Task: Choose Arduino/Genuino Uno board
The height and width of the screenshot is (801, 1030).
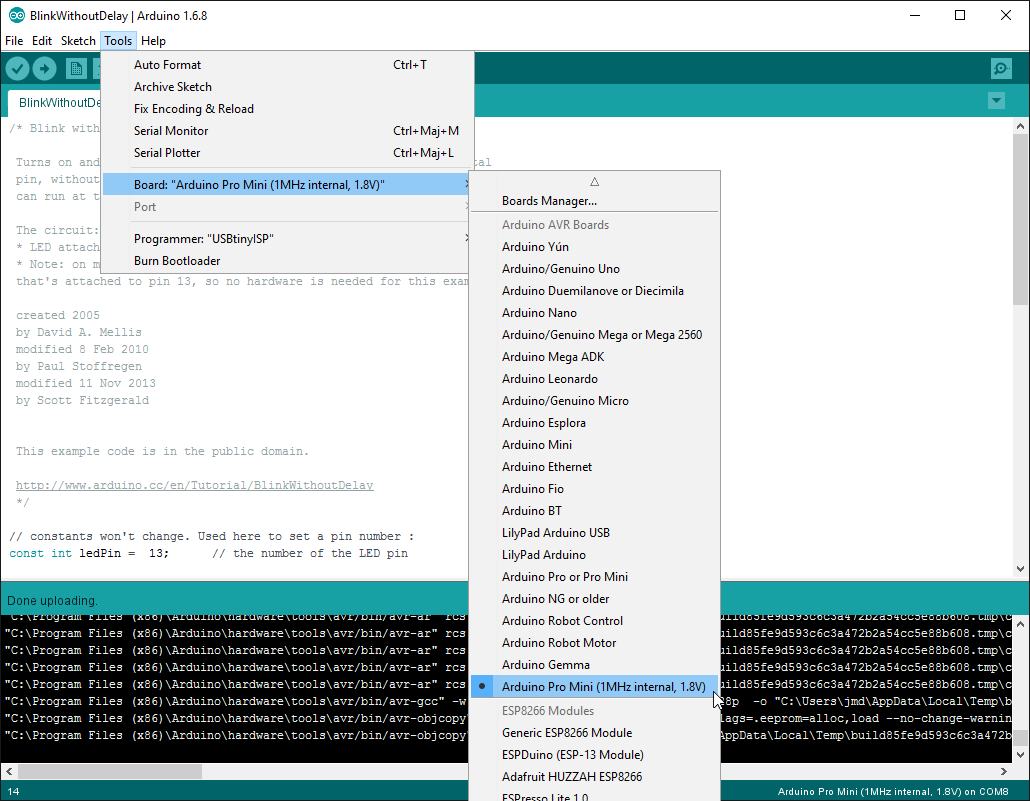Action: pyautogui.click(x=560, y=269)
